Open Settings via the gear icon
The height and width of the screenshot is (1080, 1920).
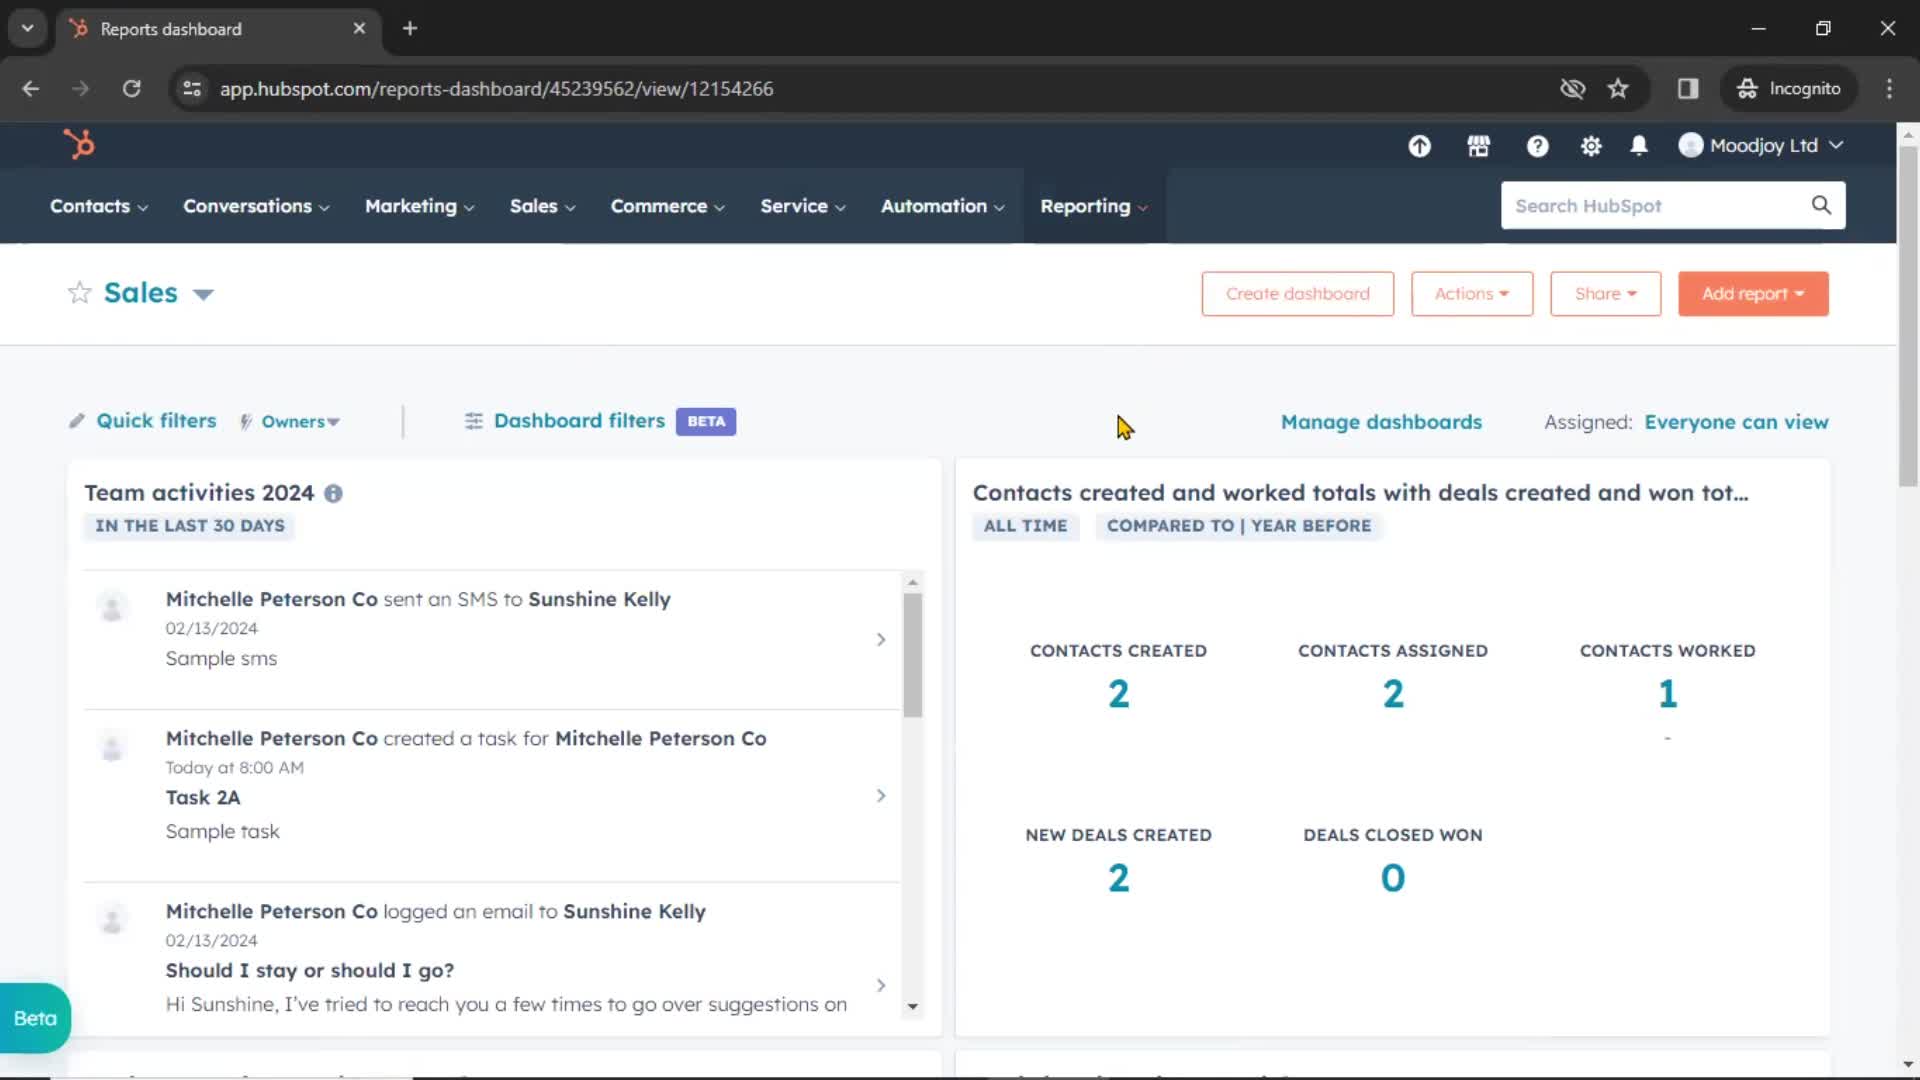[x=1591, y=145]
